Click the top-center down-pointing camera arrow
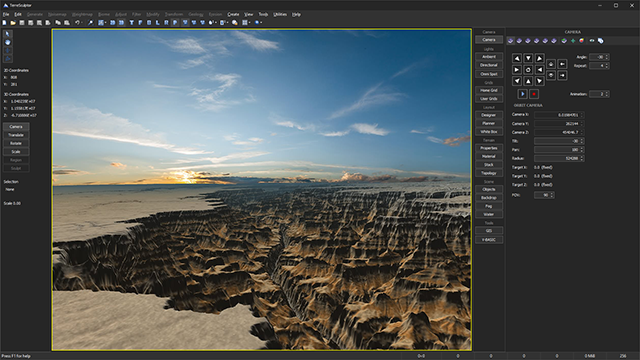The width and height of the screenshot is (640, 360). tap(528, 58)
